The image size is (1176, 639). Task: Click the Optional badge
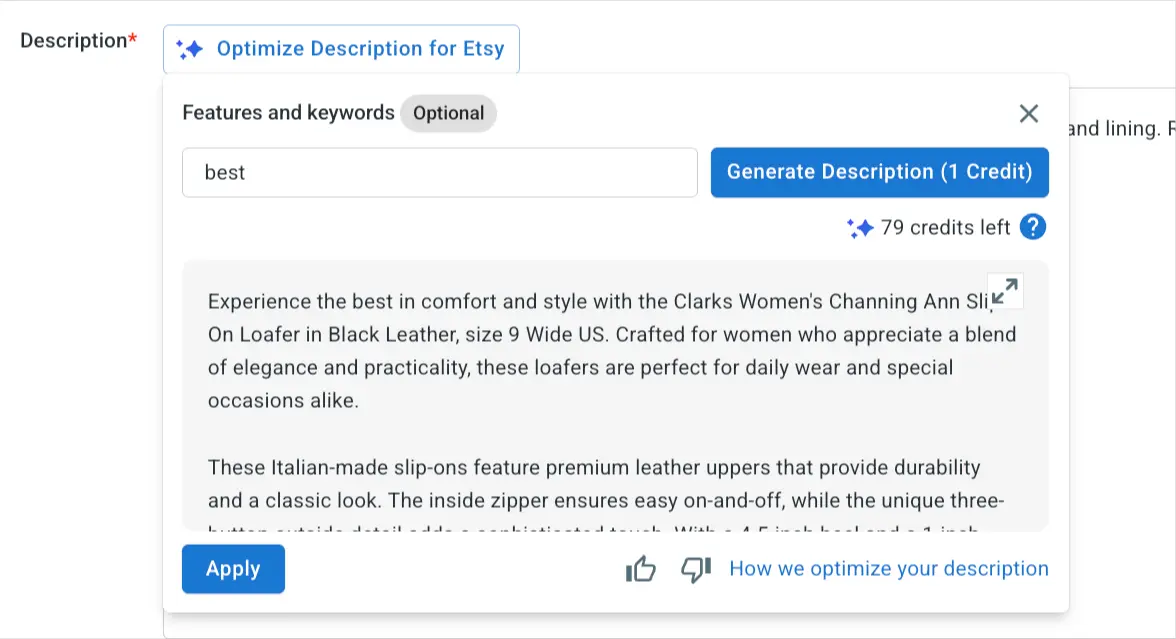(448, 114)
